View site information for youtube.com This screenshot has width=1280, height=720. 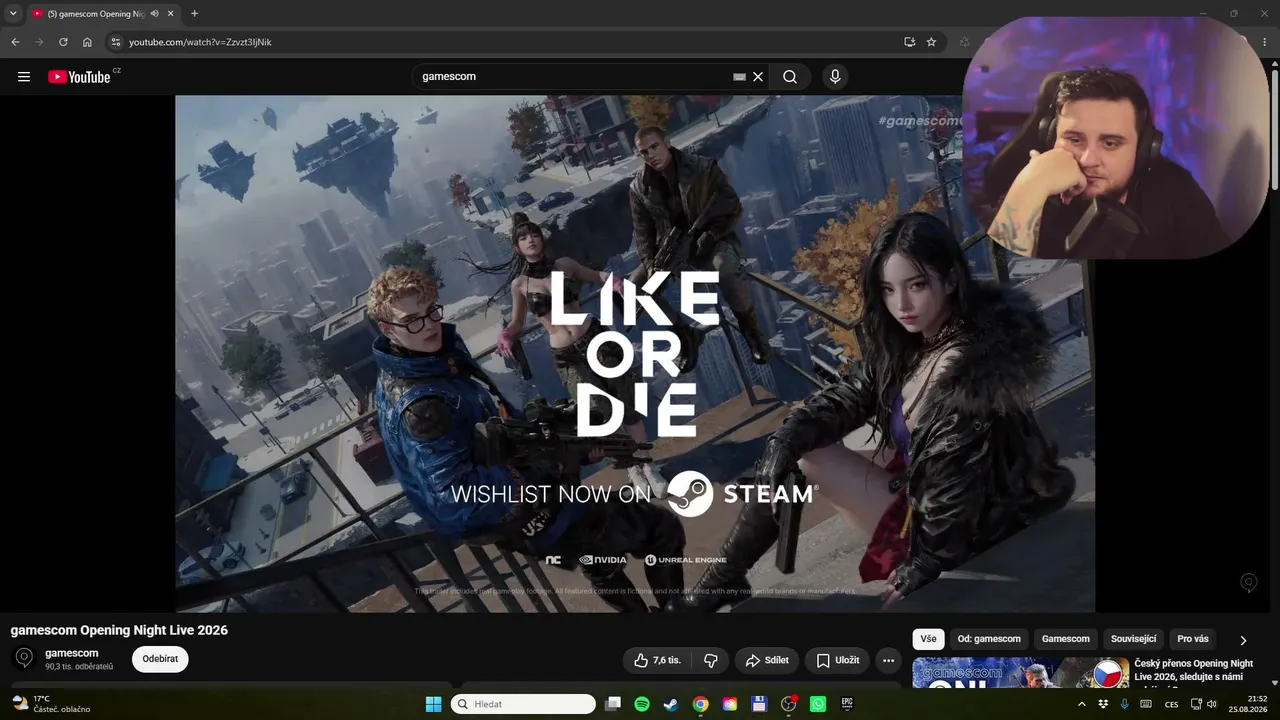tap(115, 42)
